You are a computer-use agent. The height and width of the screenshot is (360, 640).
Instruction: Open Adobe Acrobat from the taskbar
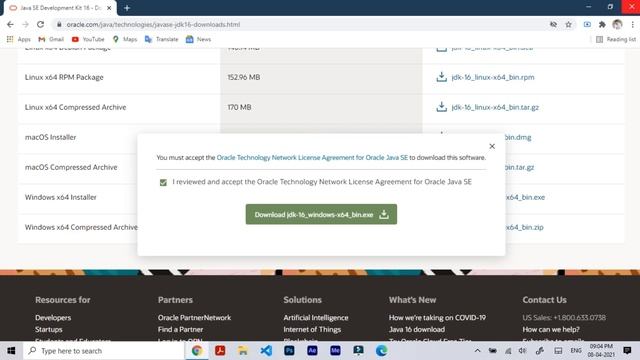(220, 351)
